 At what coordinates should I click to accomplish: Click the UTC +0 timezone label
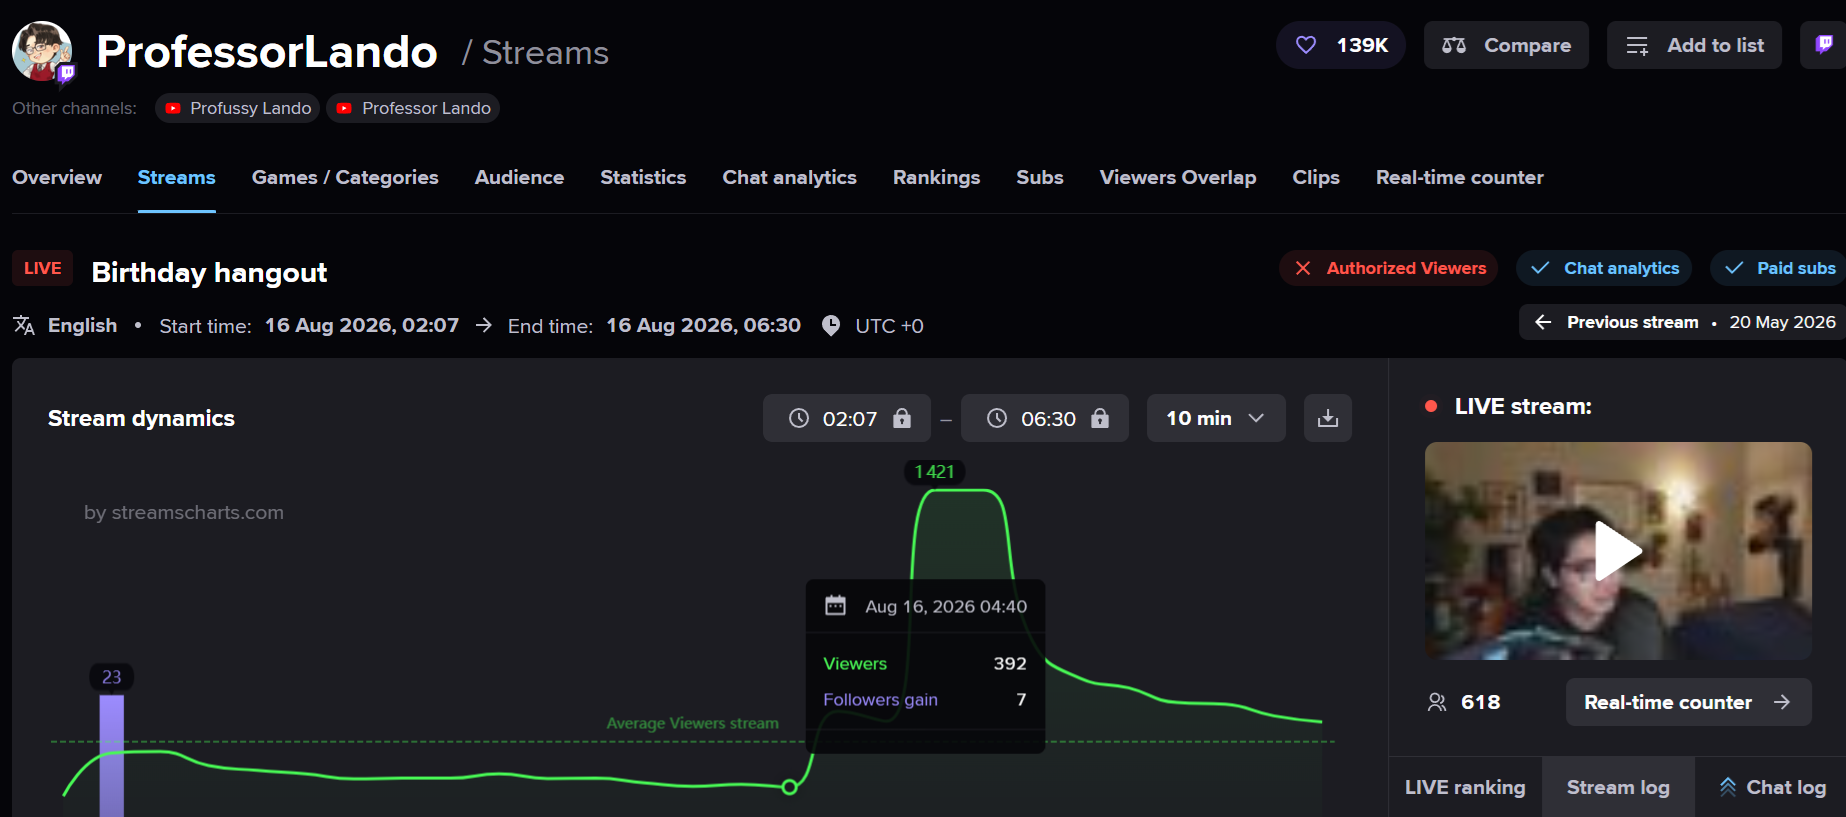[x=889, y=326]
